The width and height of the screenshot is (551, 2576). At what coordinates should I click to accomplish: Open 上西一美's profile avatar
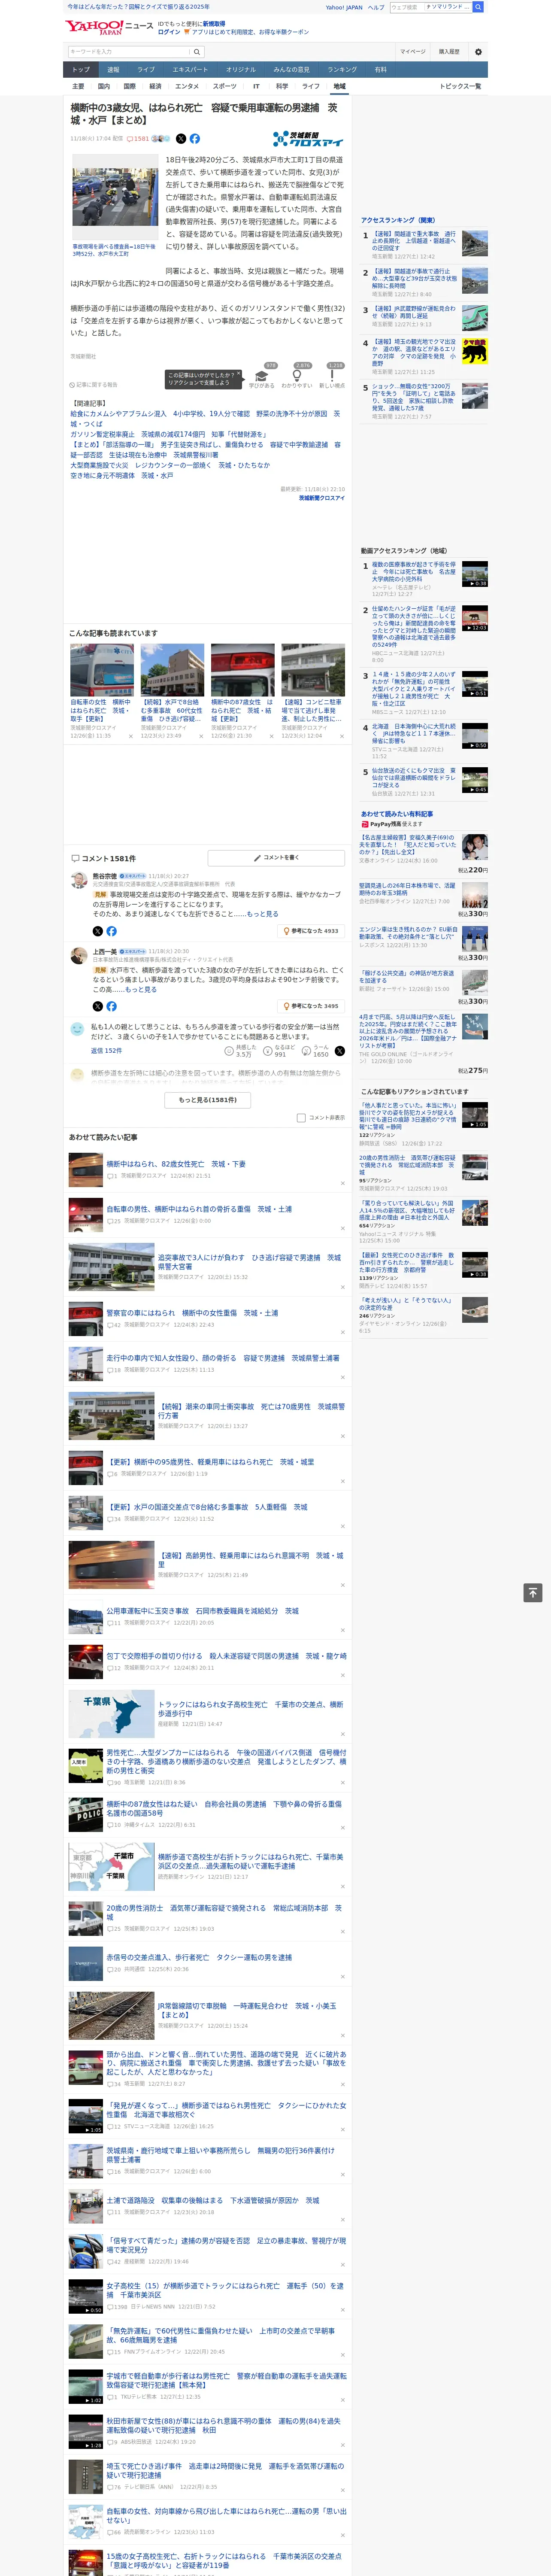pos(78,956)
